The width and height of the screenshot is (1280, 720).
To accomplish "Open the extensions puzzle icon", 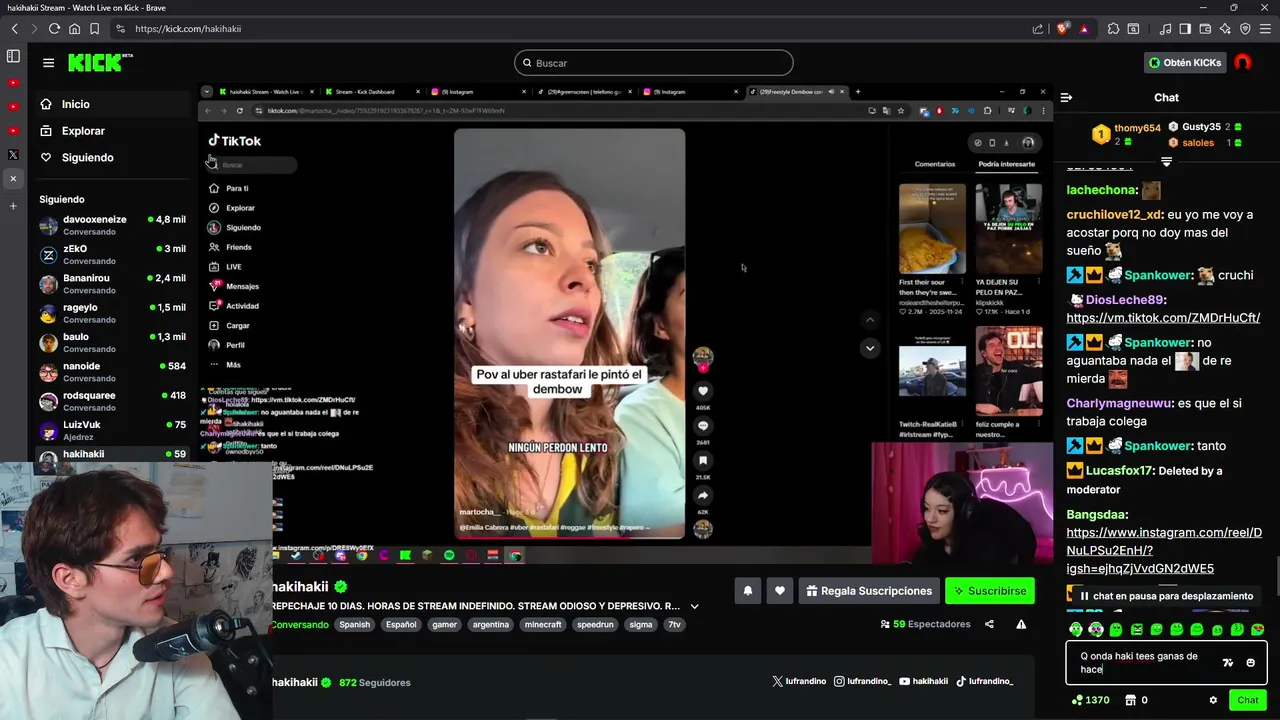I will pos(1112,29).
